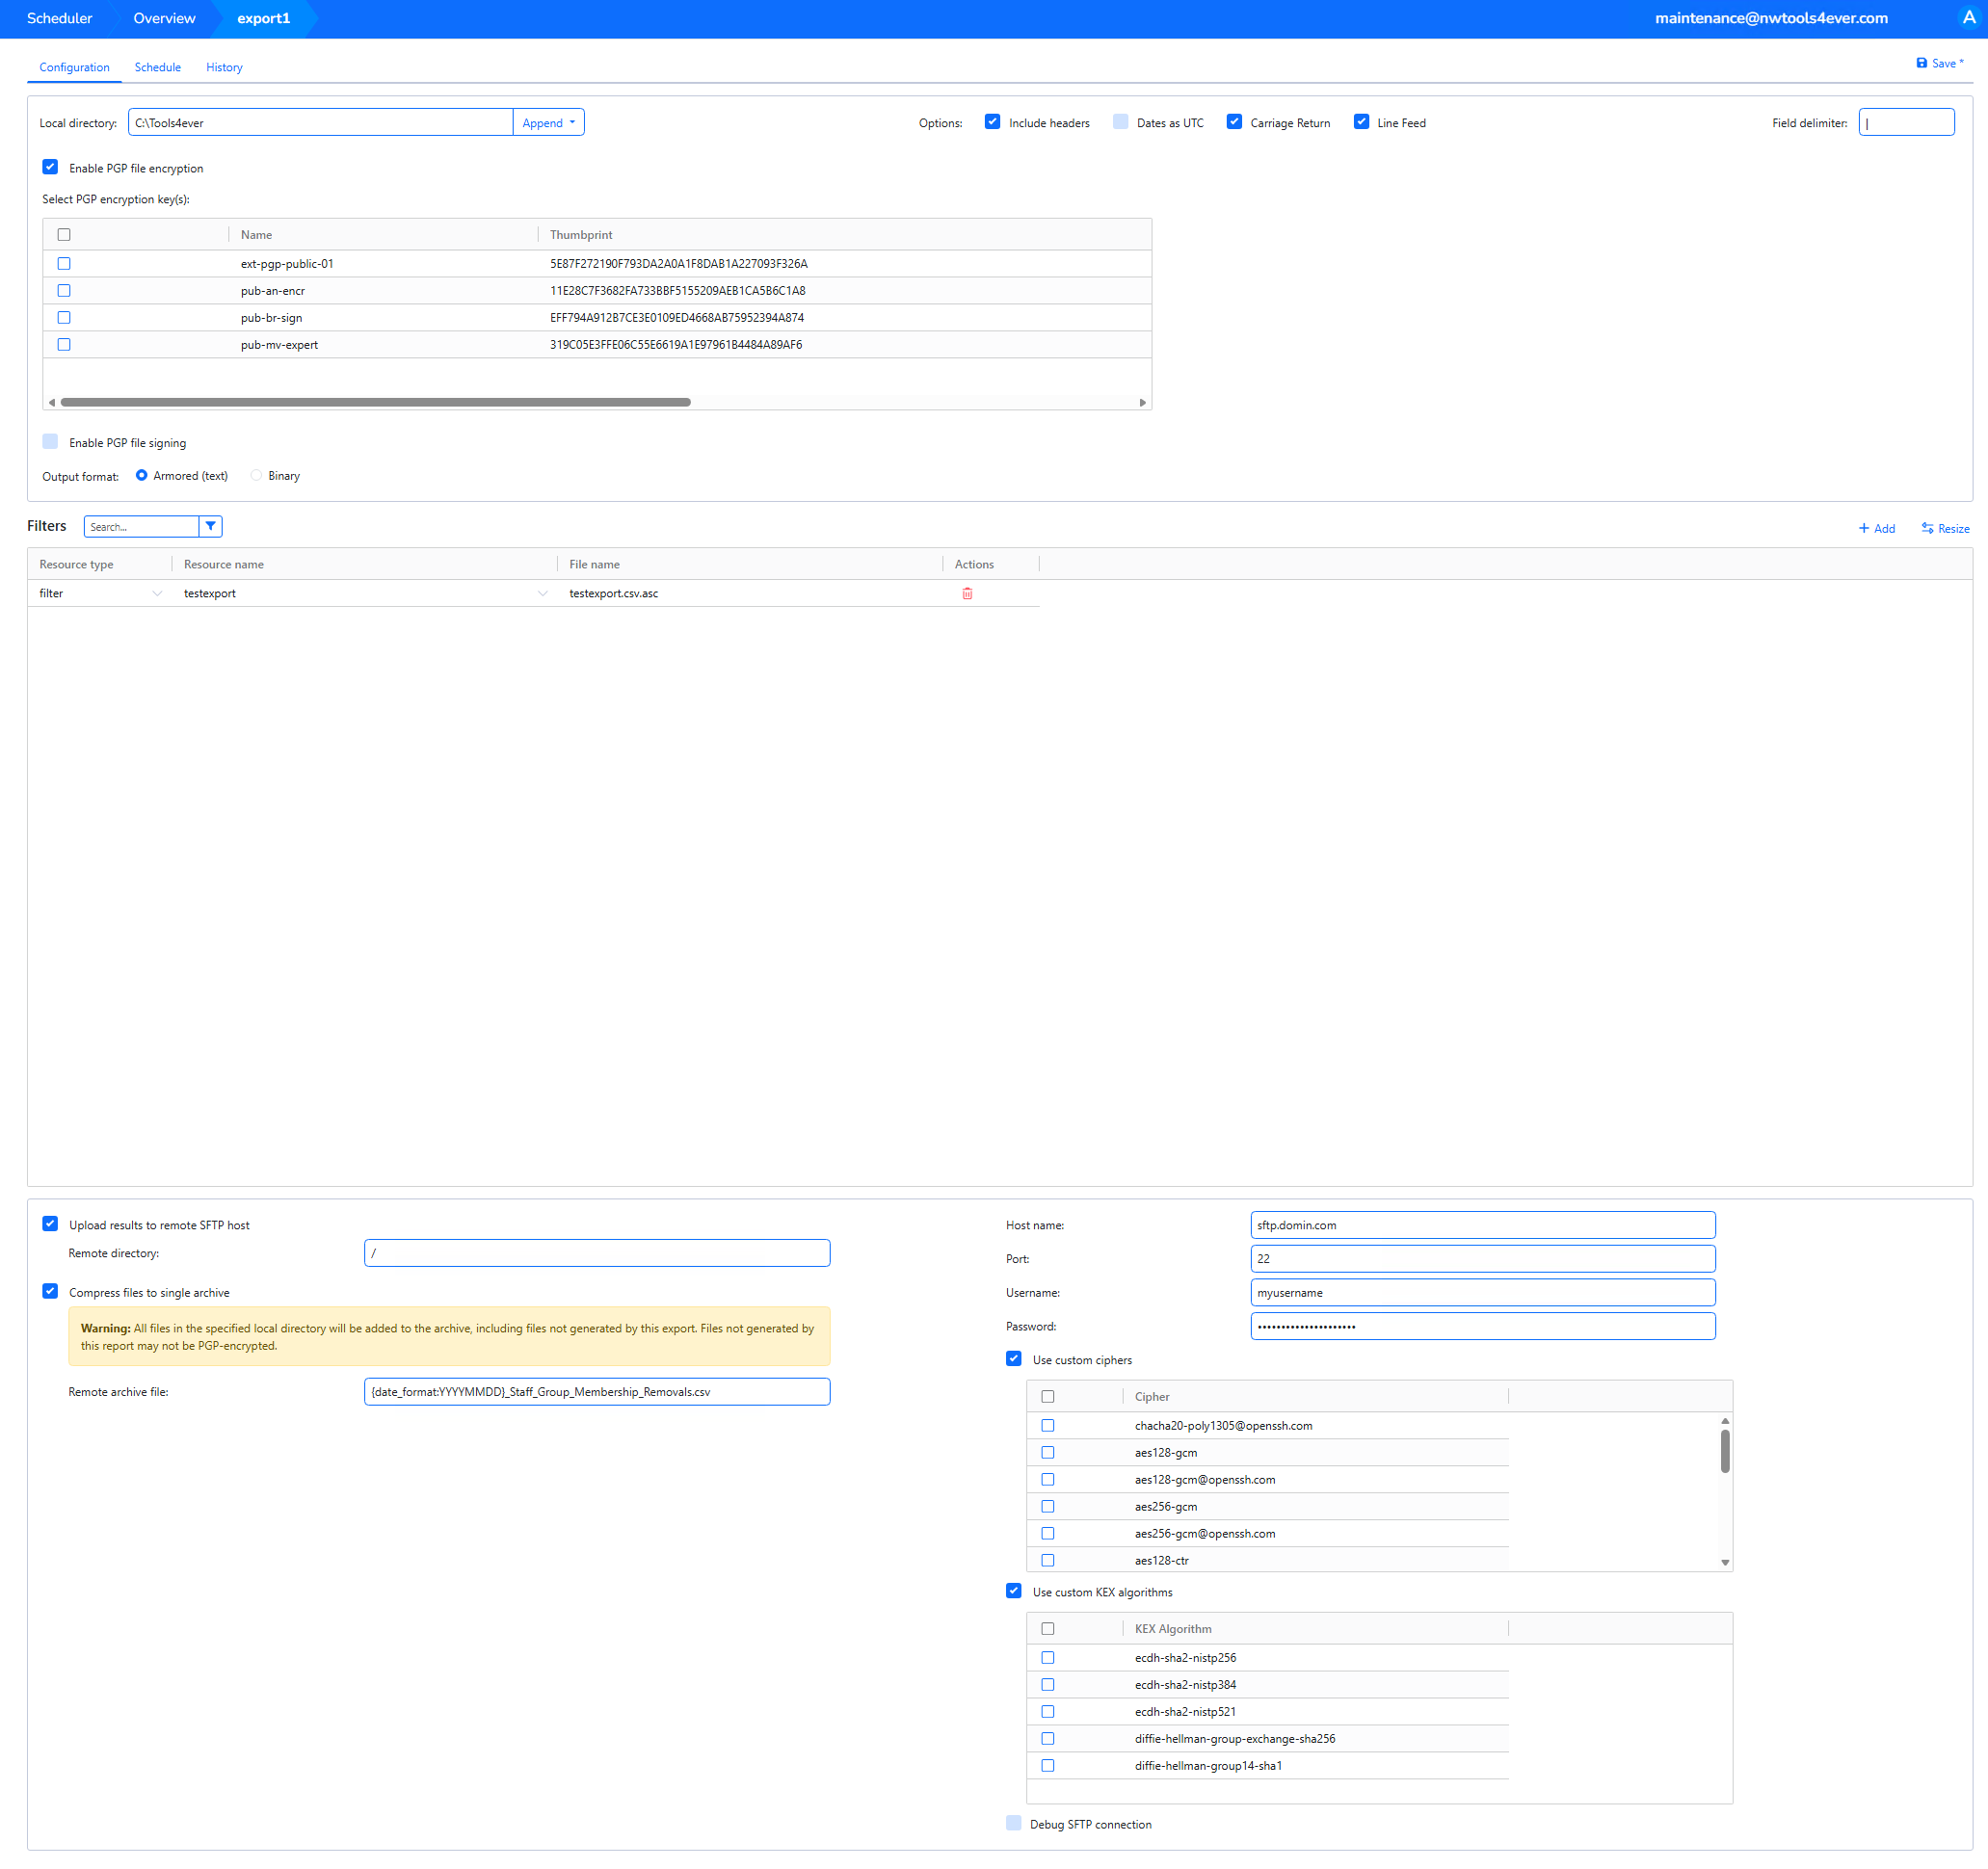Image resolution: width=1988 pixels, height=1869 pixels.
Task: Click up arrow of cipher list scrollbar
Action: (1725, 1420)
